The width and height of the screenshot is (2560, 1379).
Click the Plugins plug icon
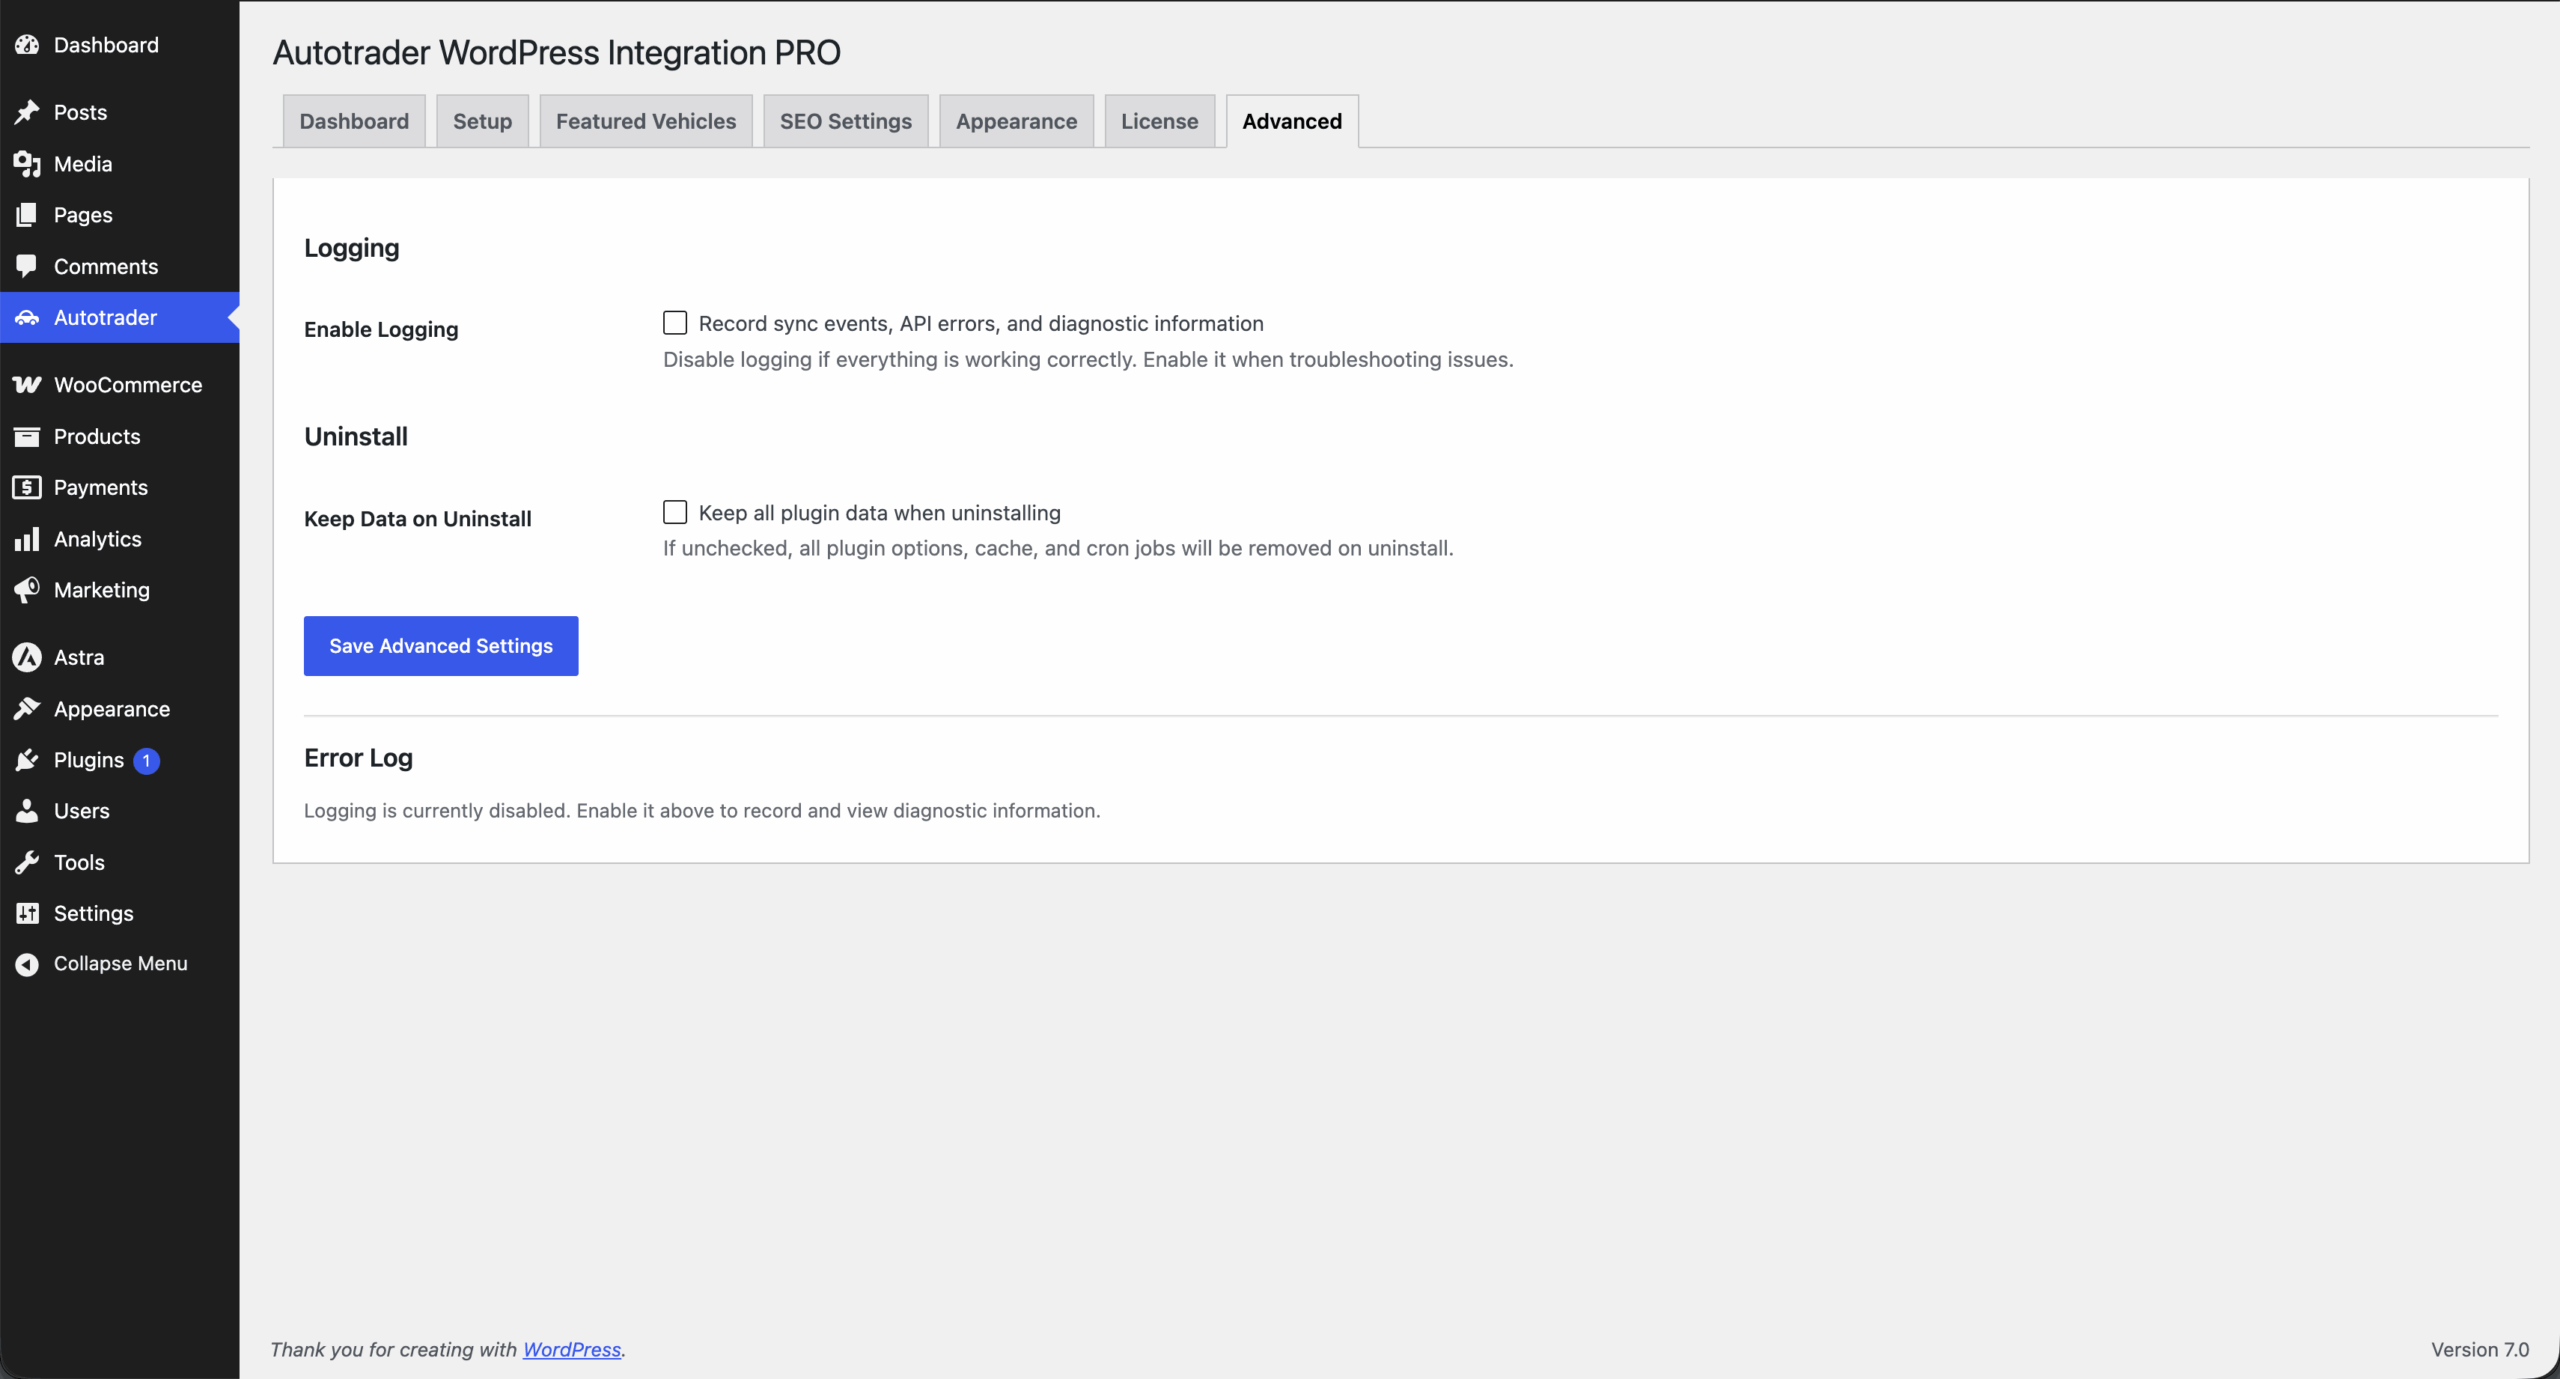coord(27,760)
